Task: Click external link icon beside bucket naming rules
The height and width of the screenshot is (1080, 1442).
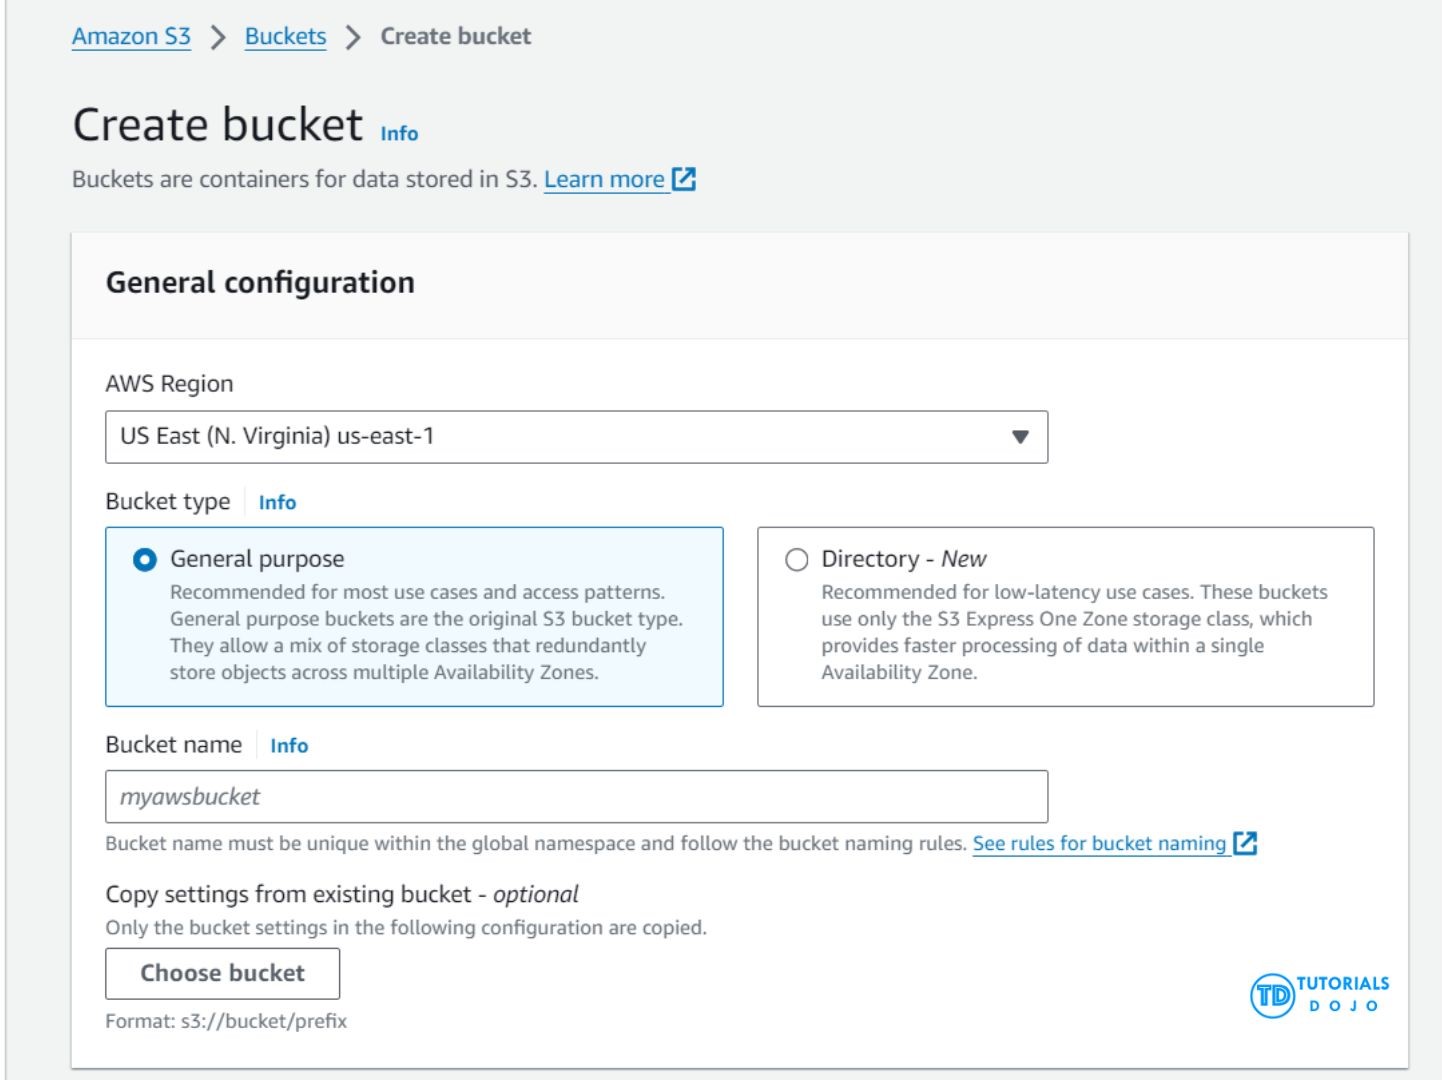Action: point(1245,843)
